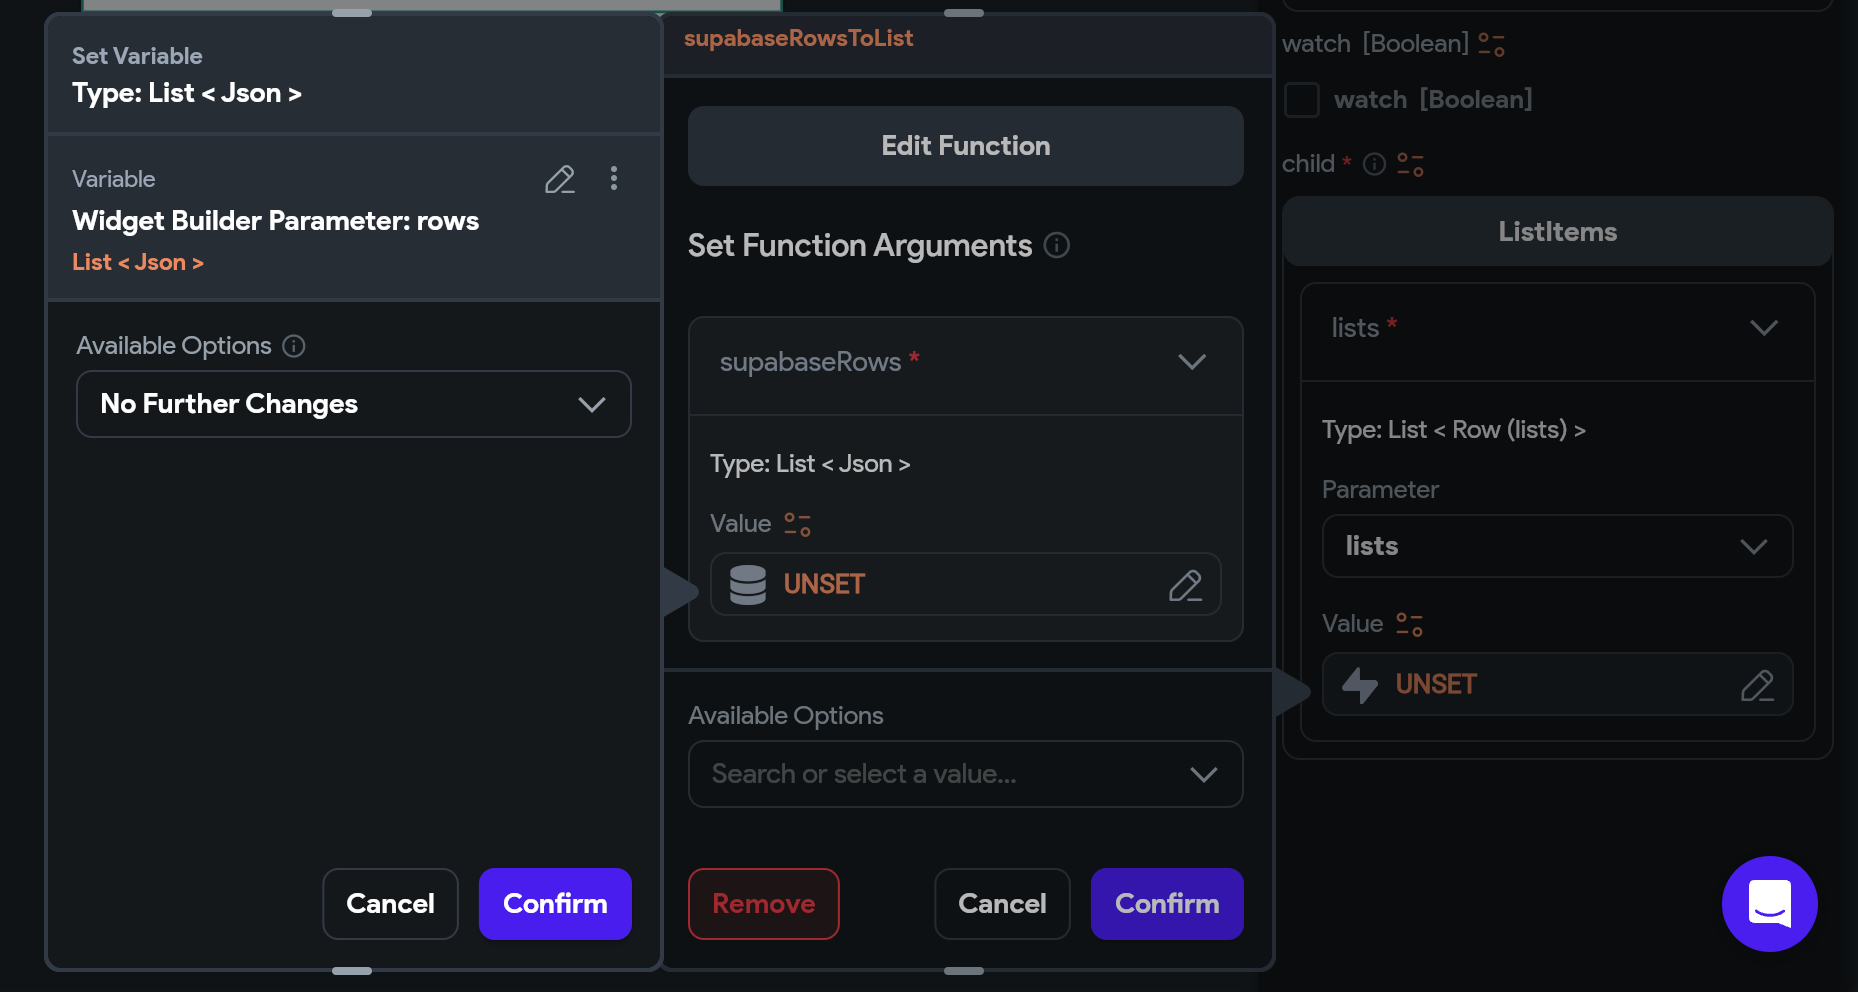Collapse the lists parameter section

point(1764,328)
